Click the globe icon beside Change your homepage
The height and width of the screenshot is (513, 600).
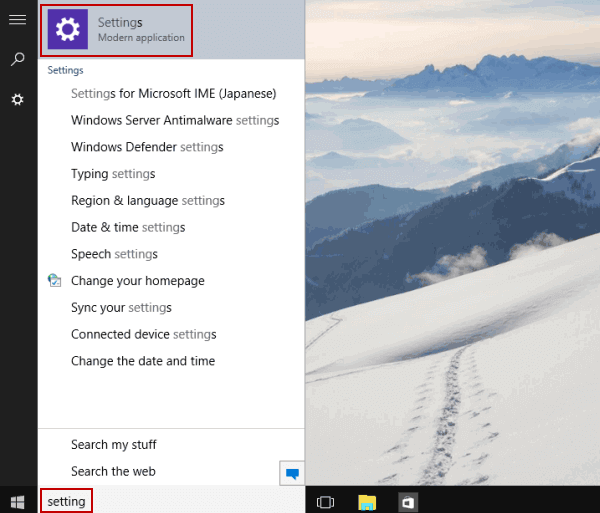coord(54,280)
